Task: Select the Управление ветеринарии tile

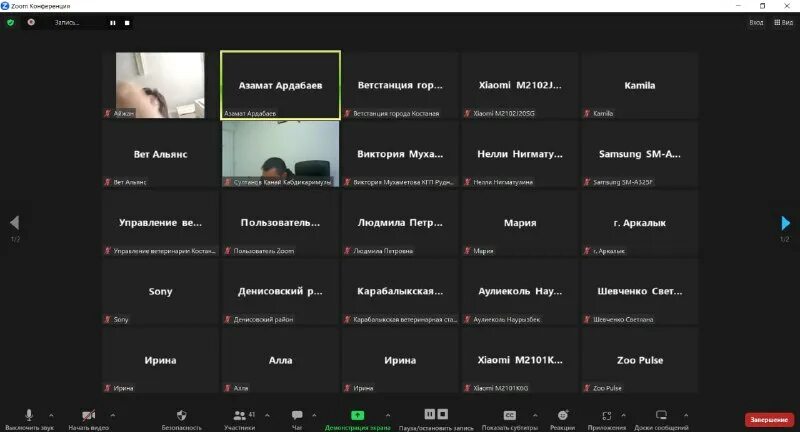Action: [160, 223]
